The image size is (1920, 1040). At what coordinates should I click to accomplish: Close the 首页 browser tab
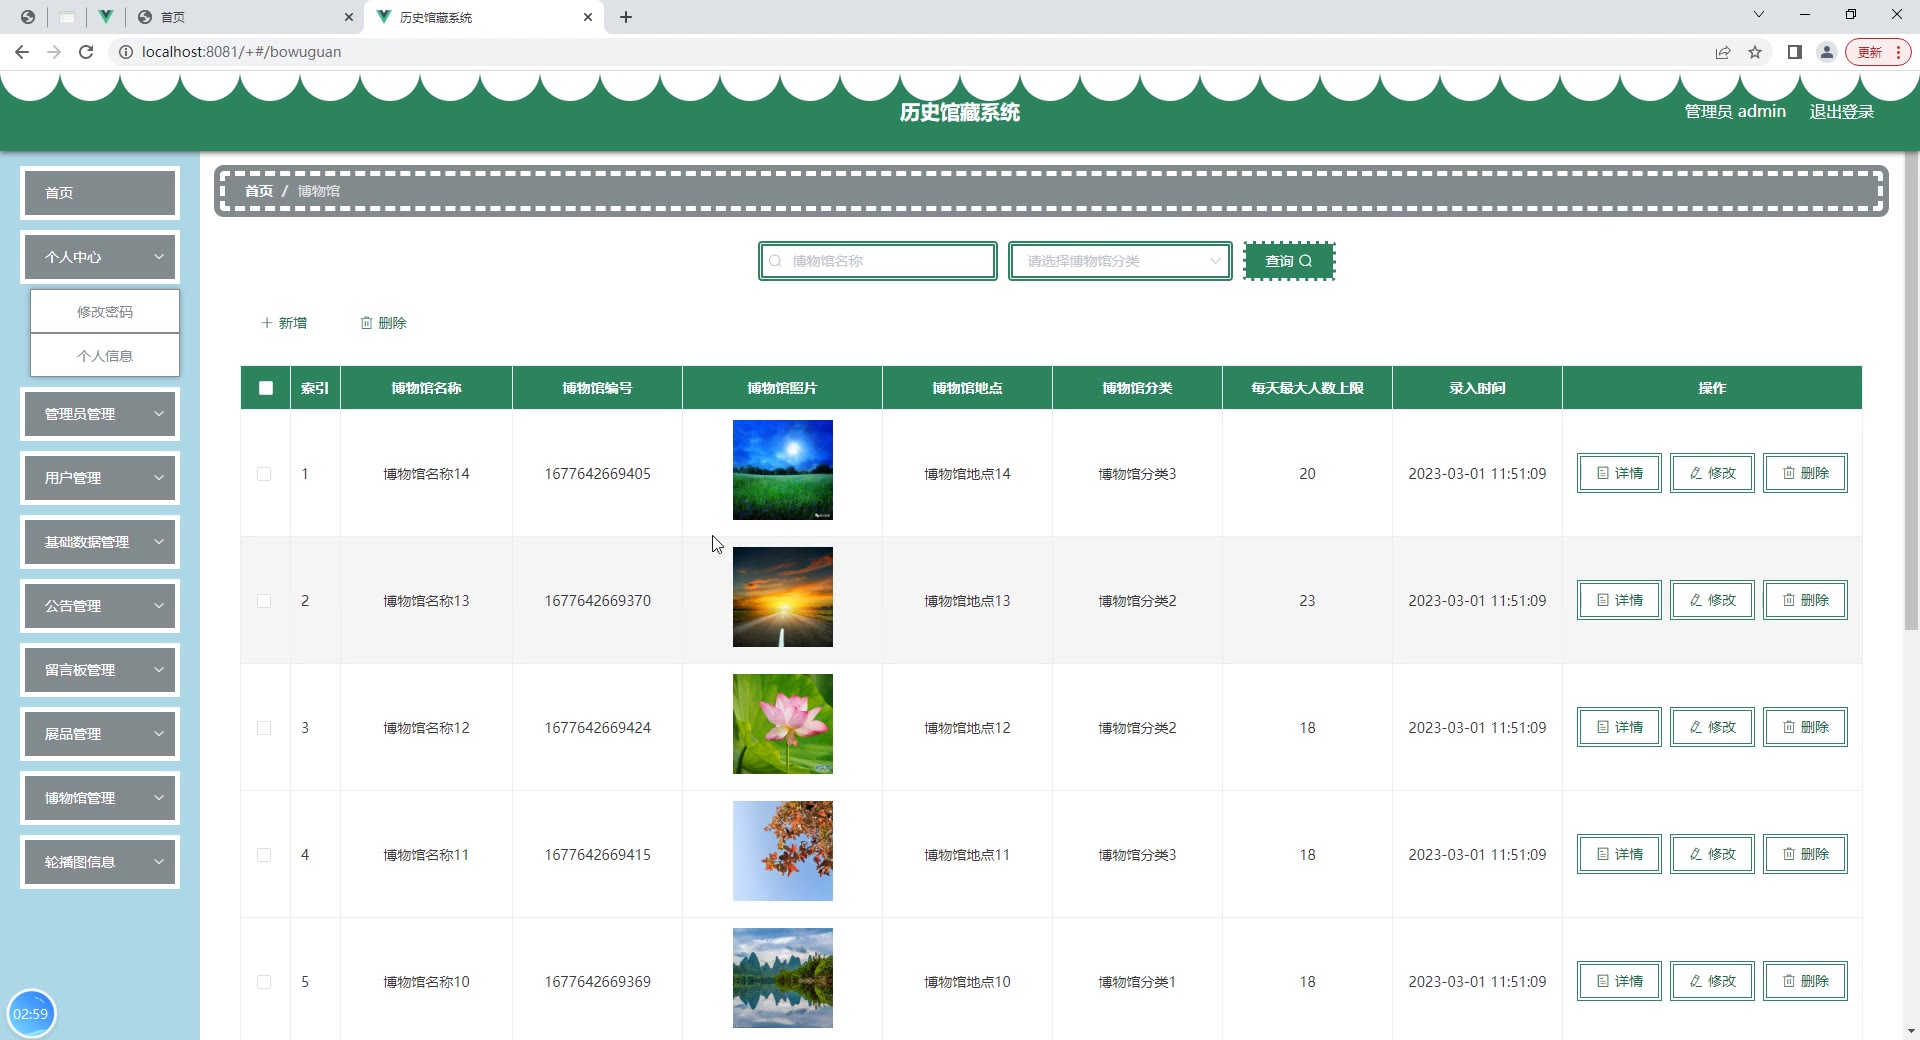click(x=348, y=17)
